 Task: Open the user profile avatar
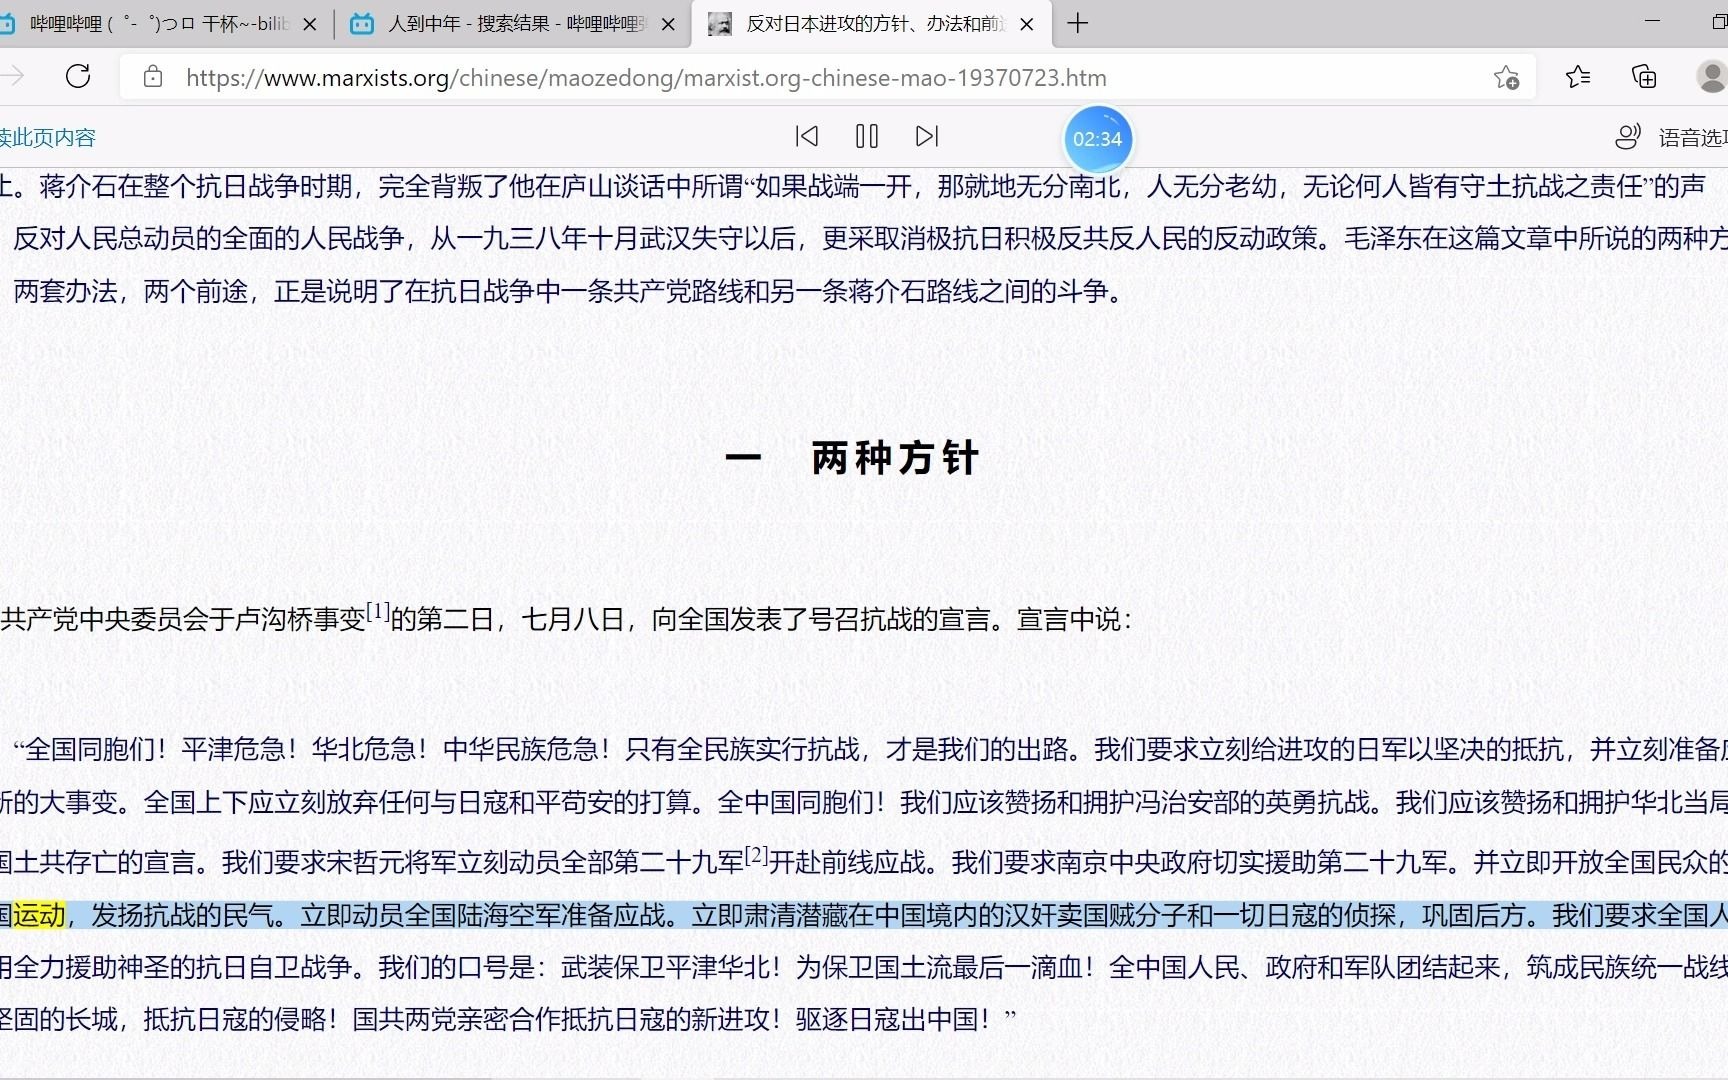[x=1712, y=77]
